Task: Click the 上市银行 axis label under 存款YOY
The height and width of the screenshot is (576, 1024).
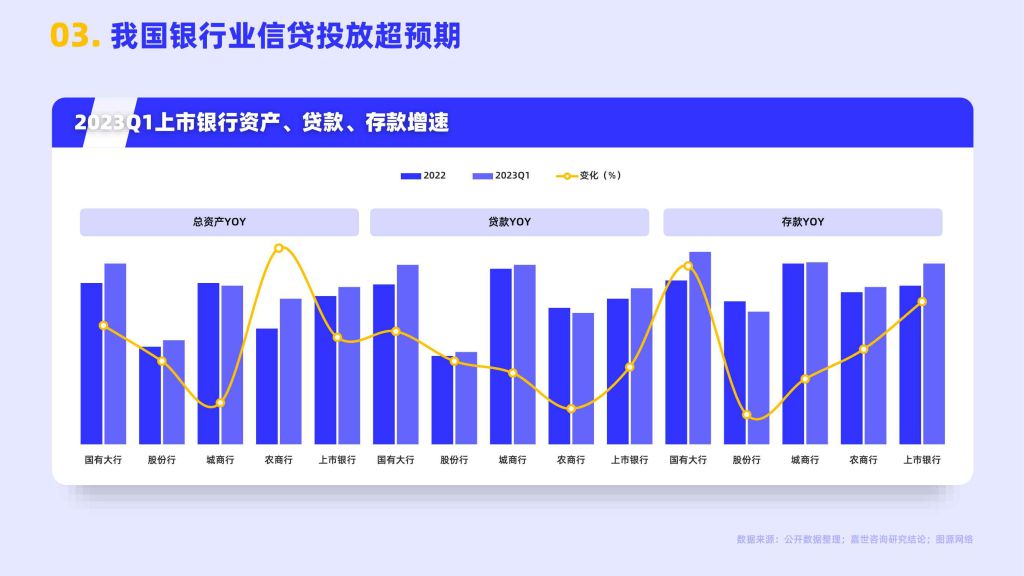Action: point(922,460)
